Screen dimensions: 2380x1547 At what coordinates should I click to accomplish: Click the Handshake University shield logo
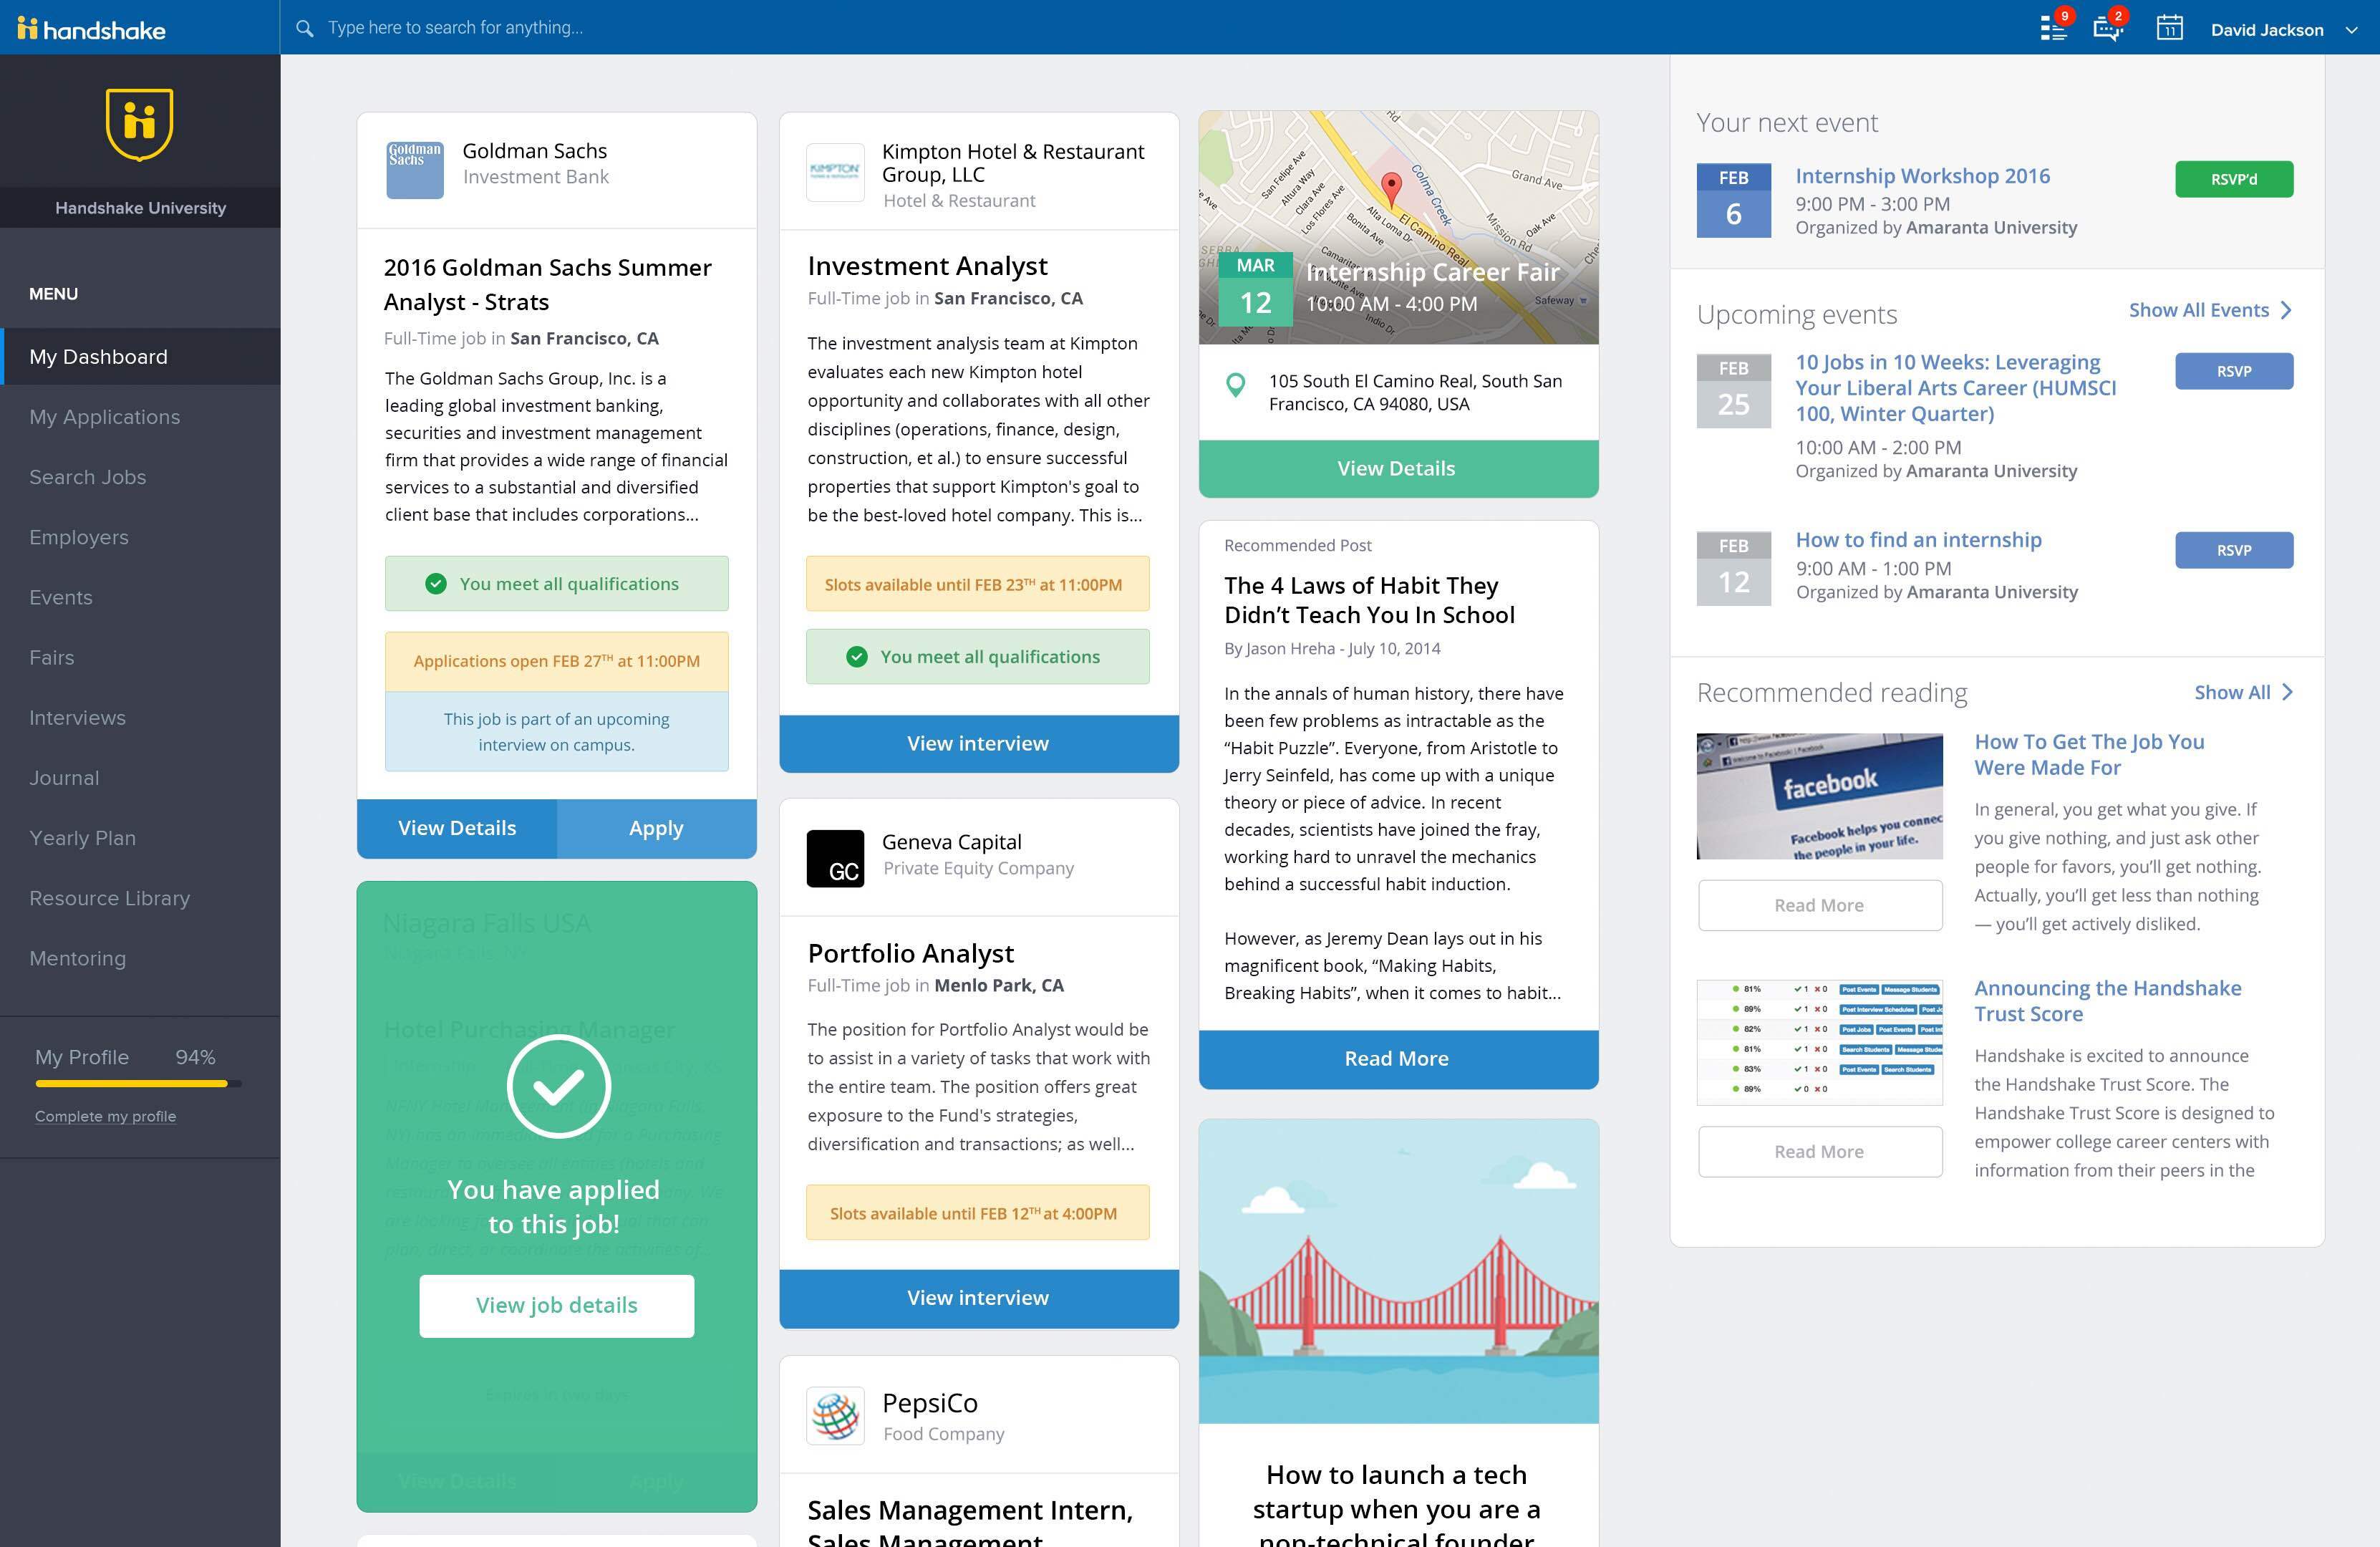(140, 124)
